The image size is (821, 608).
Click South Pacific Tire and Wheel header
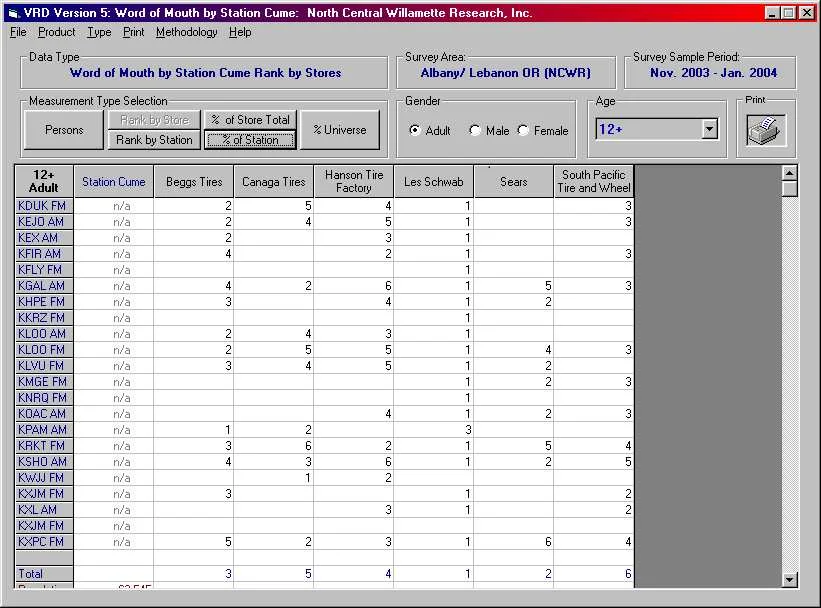(594, 182)
